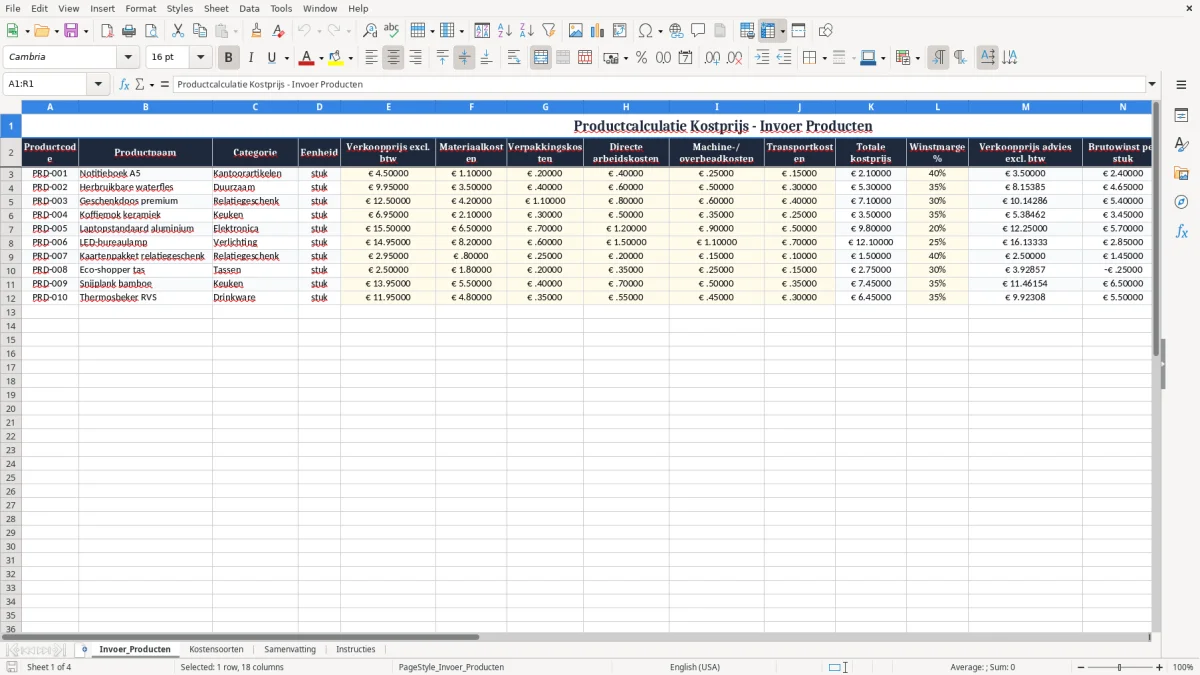Toggle Center Horizontally alignment

(x=394, y=58)
